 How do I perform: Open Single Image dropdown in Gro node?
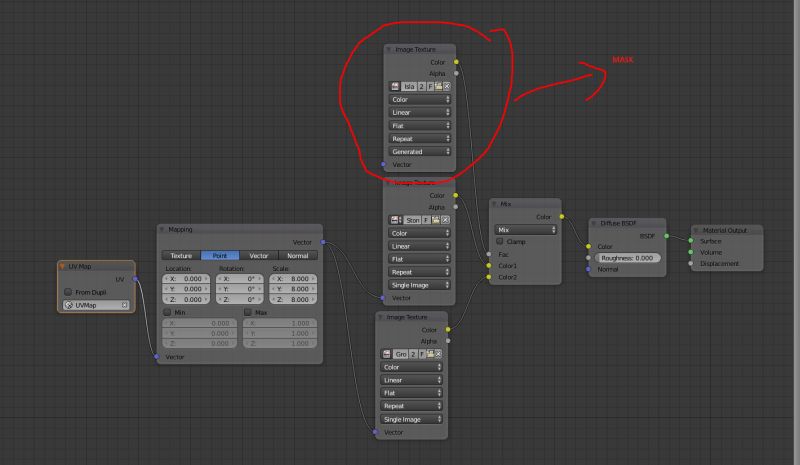tap(411, 419)
